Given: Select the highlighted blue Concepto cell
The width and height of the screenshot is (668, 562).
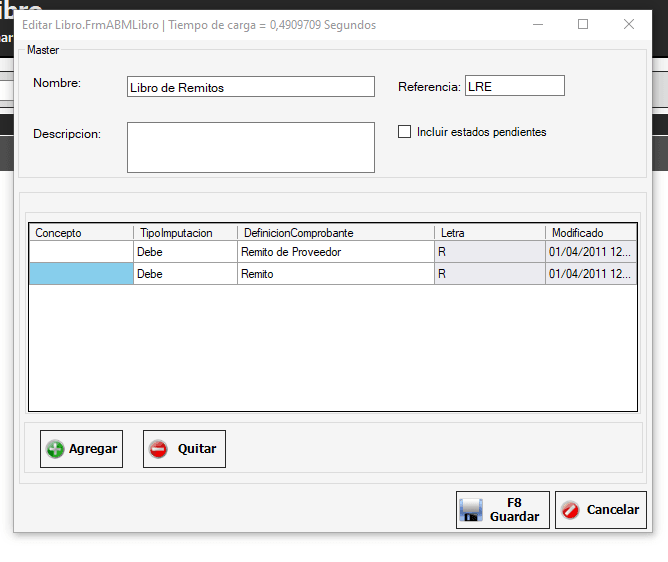Looking at the screenshot, I should [81, 274].
